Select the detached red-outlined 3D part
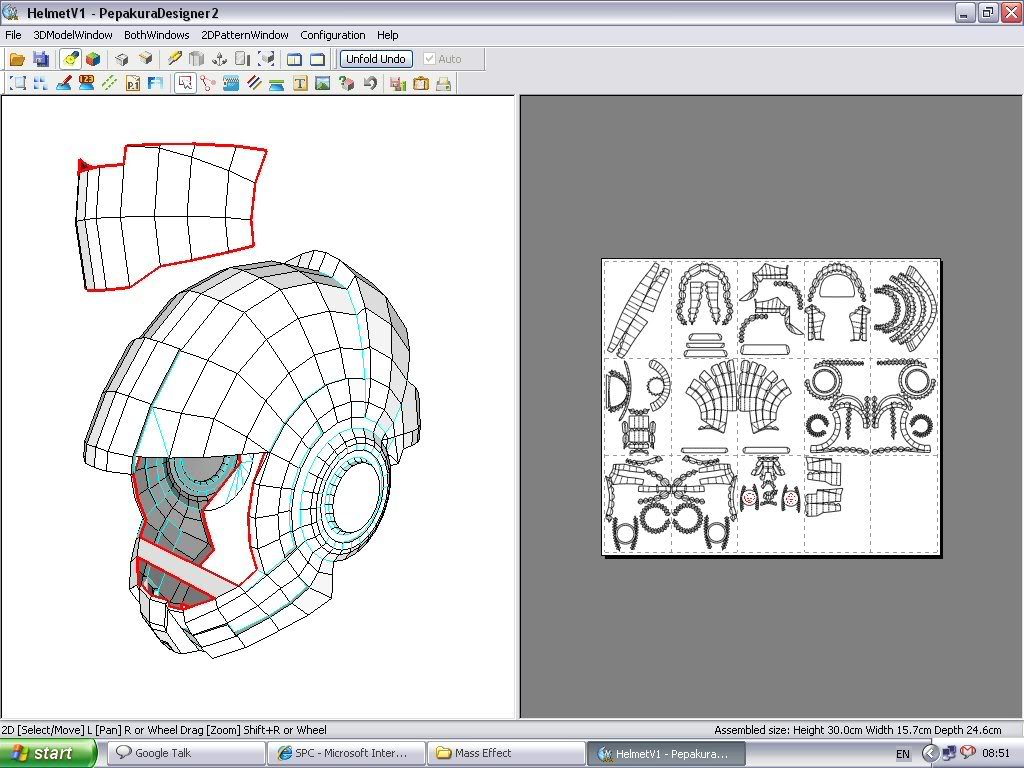 coord(171,216)
